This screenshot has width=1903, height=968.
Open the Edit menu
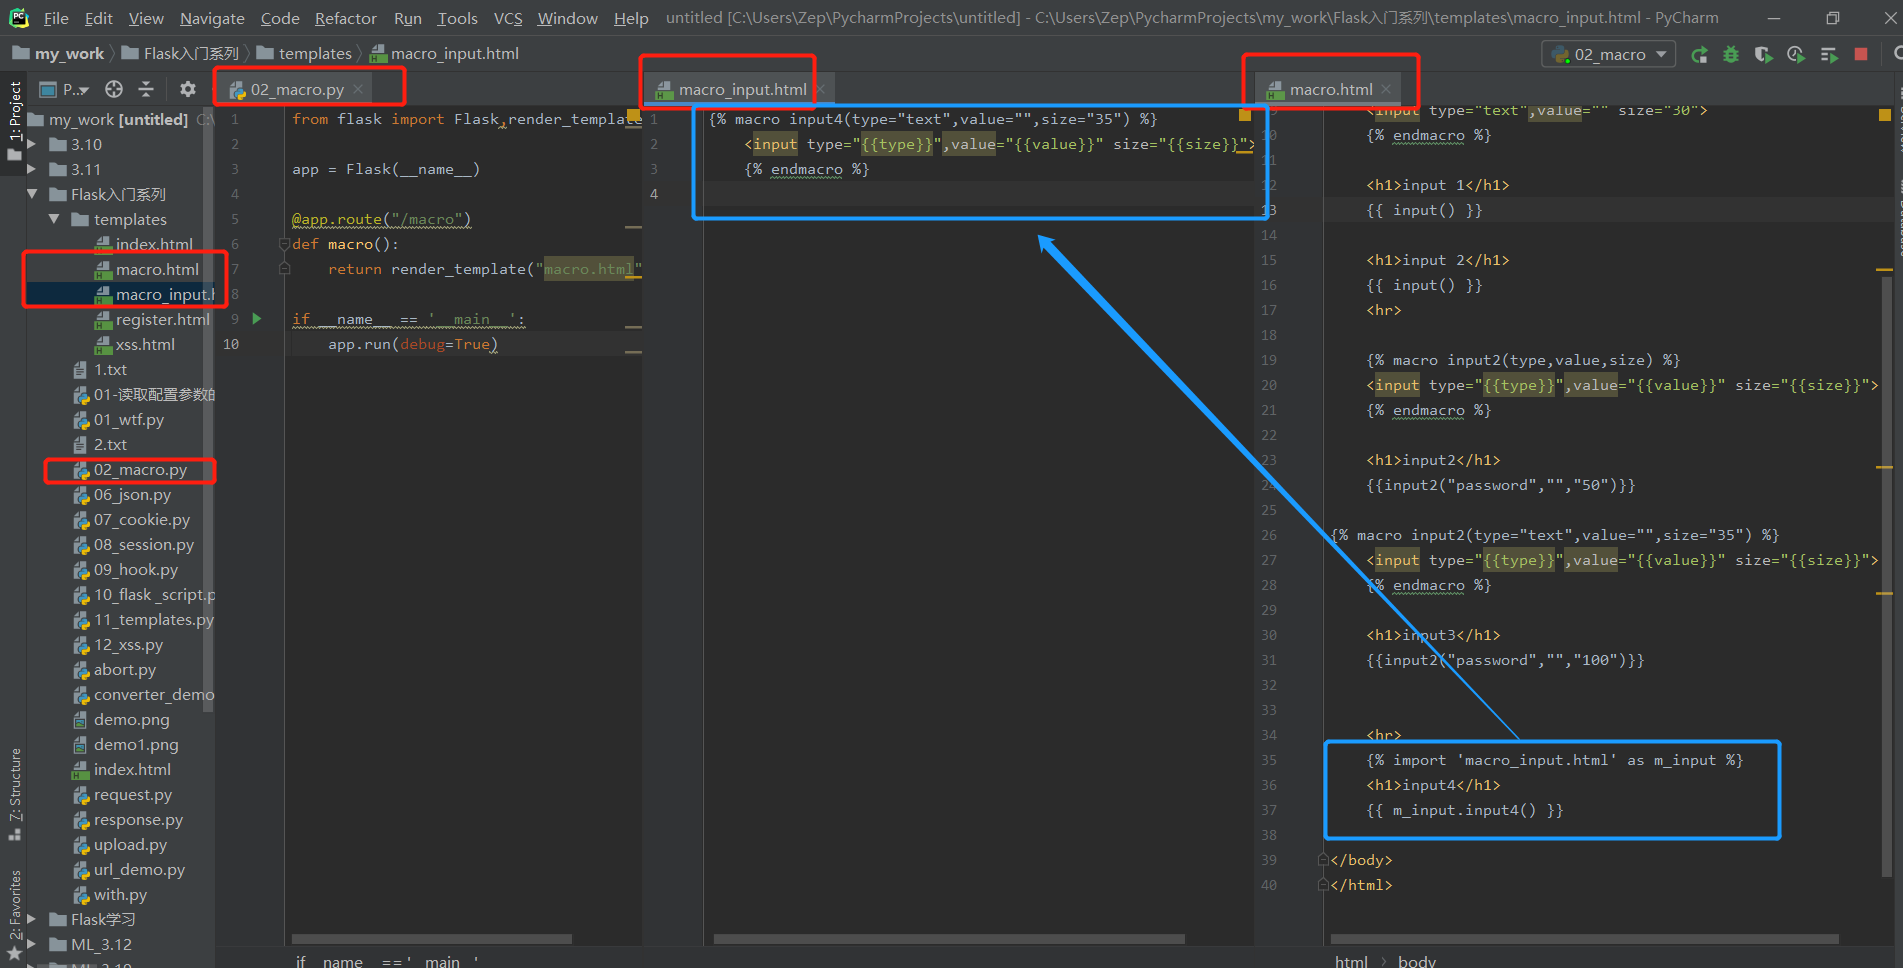pos(99,18)
